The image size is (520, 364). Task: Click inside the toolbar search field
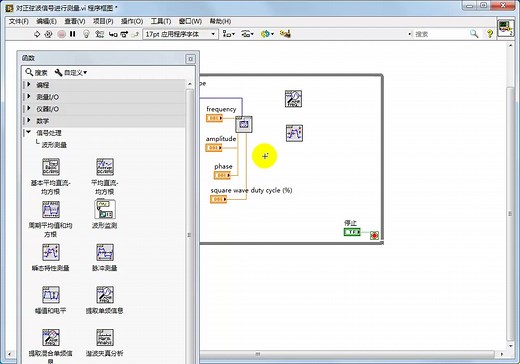pos(440,34)
